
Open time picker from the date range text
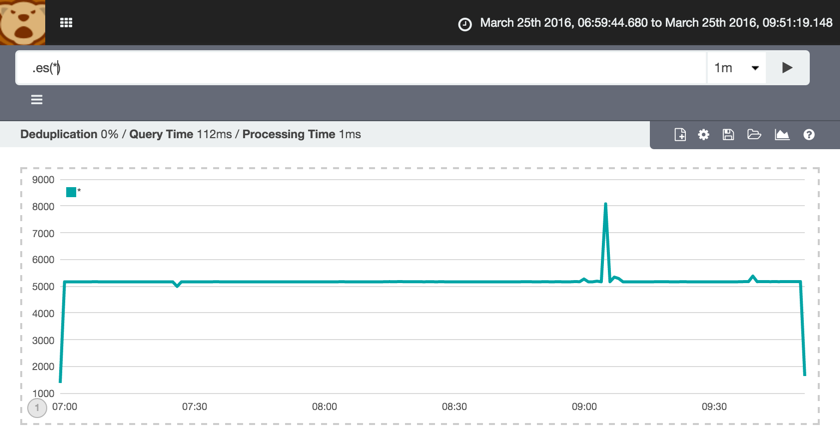(x=656, y=23)
